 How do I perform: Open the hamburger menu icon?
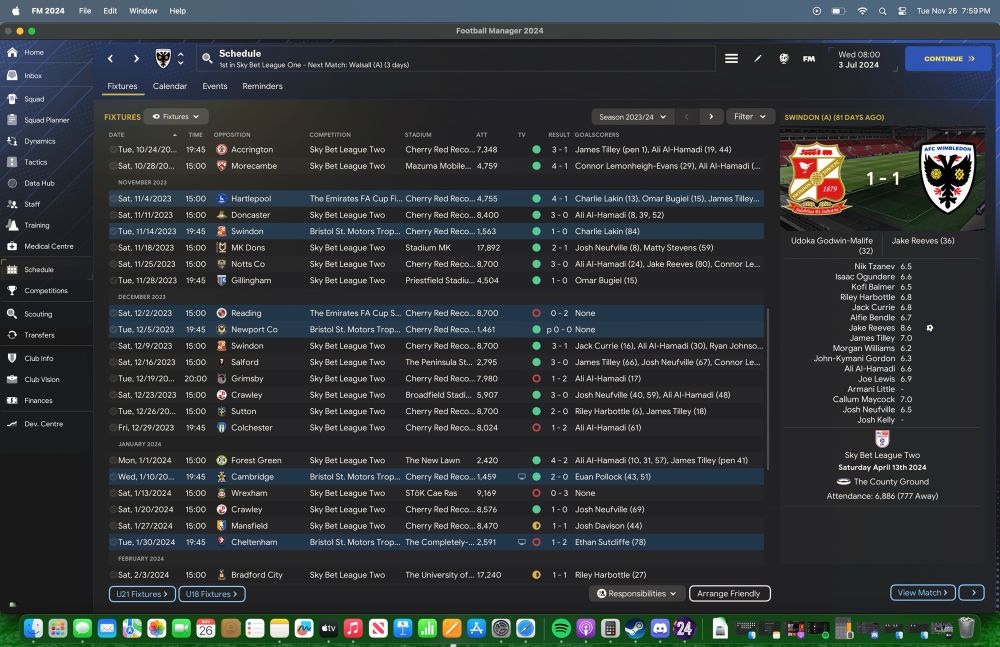click(732, 59)
